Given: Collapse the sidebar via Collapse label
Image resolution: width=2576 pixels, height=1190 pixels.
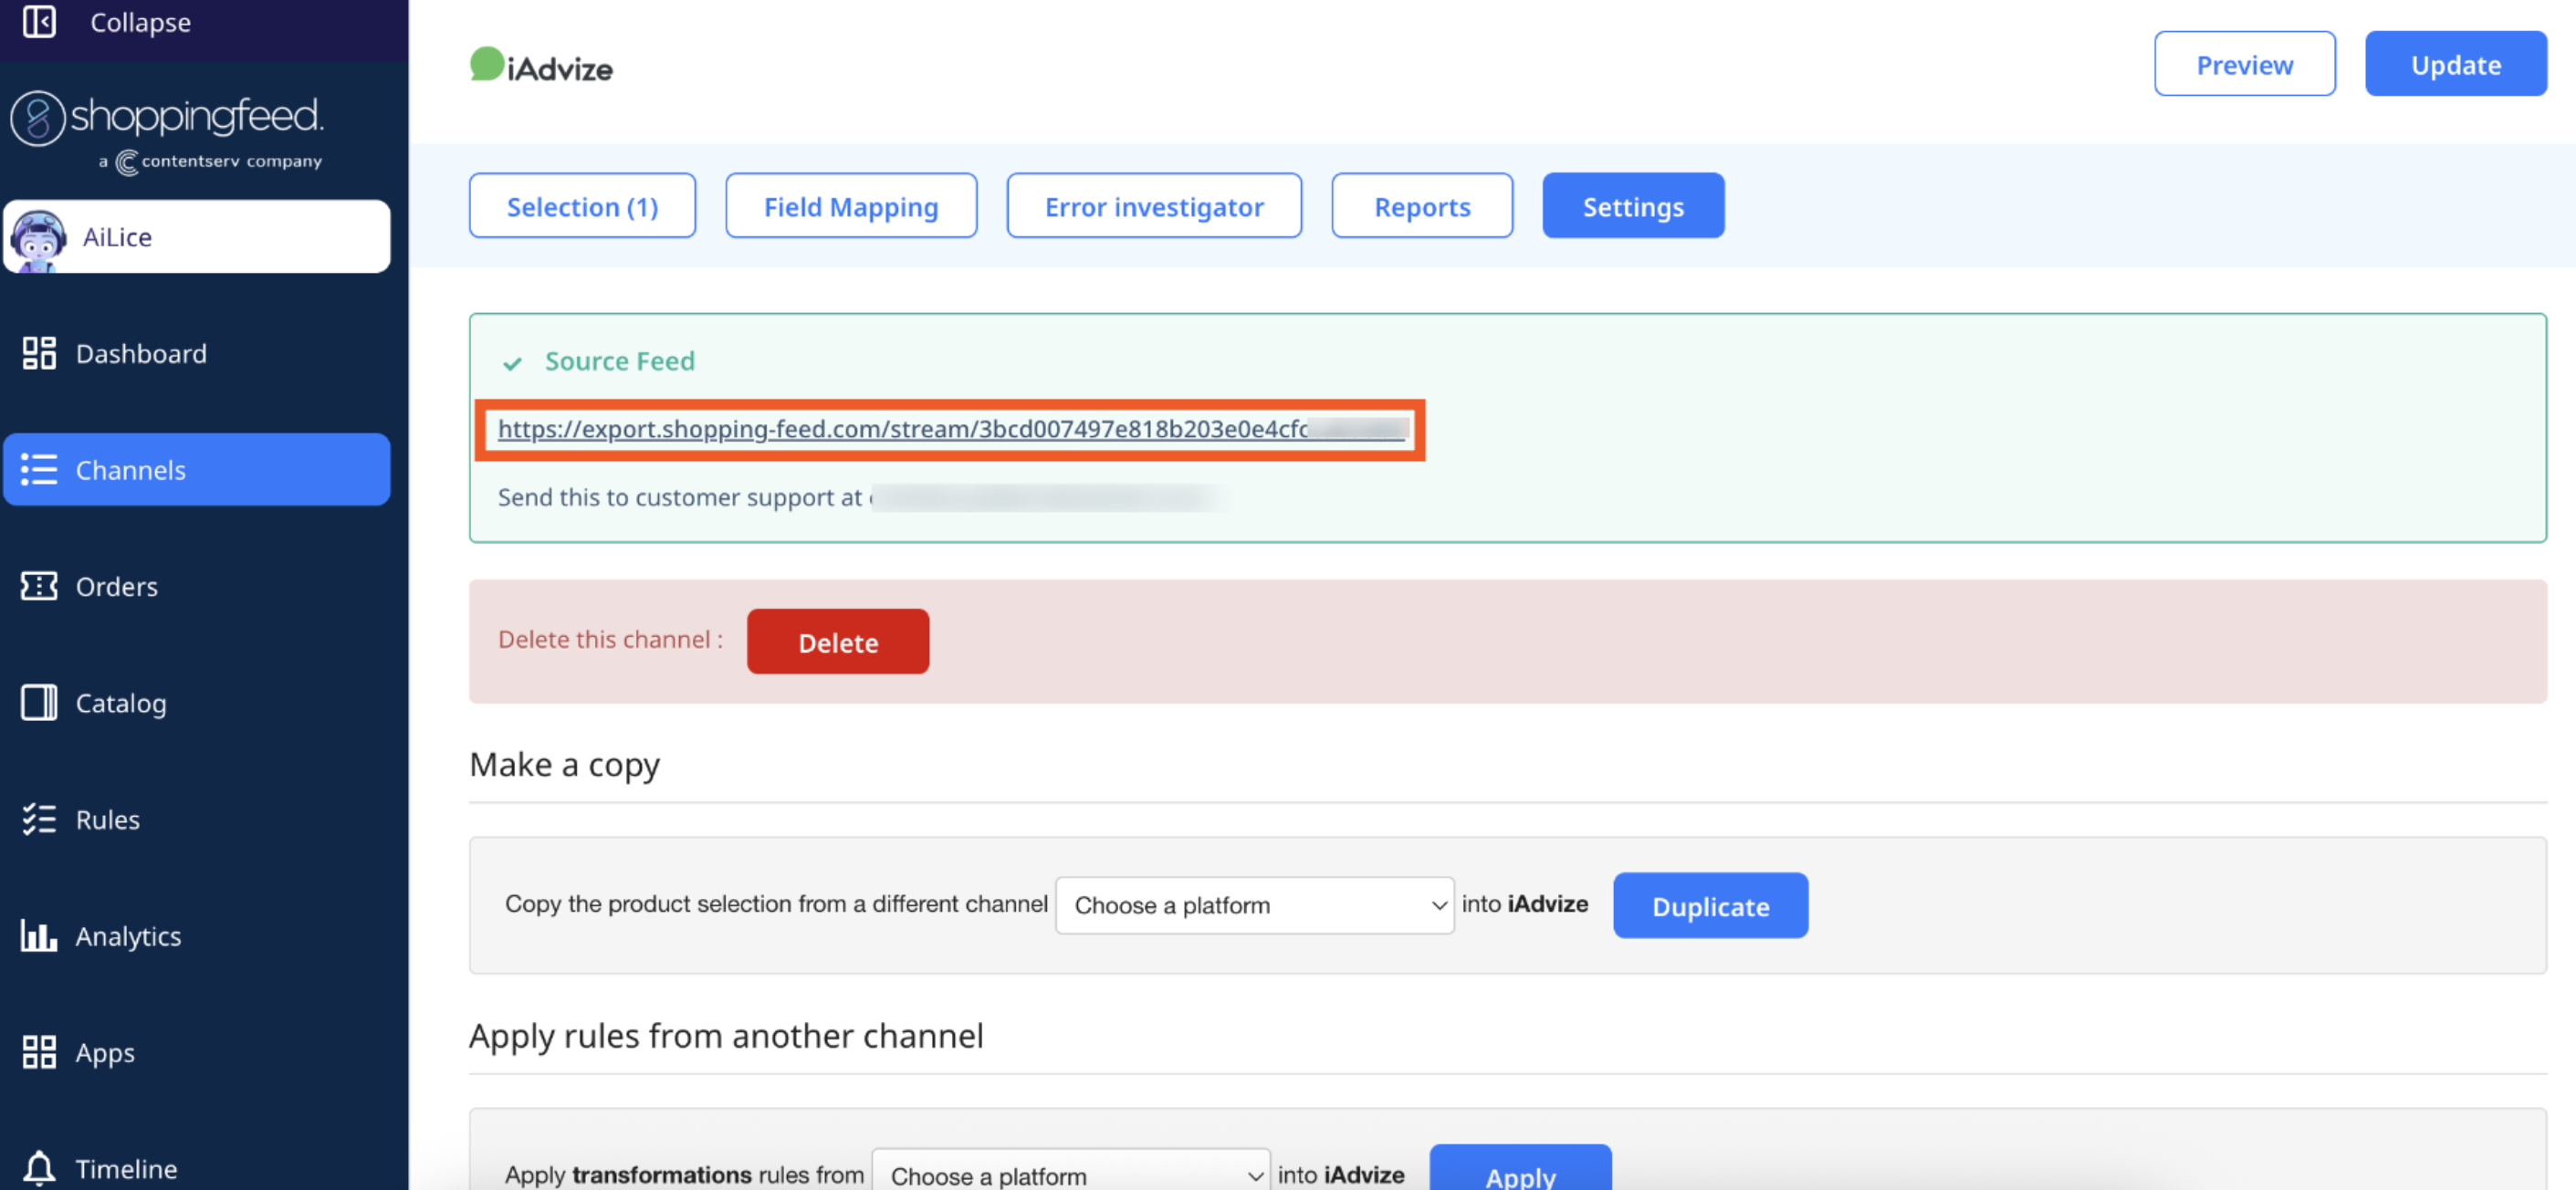Looking at the screenshot, I should click(140, 22).
